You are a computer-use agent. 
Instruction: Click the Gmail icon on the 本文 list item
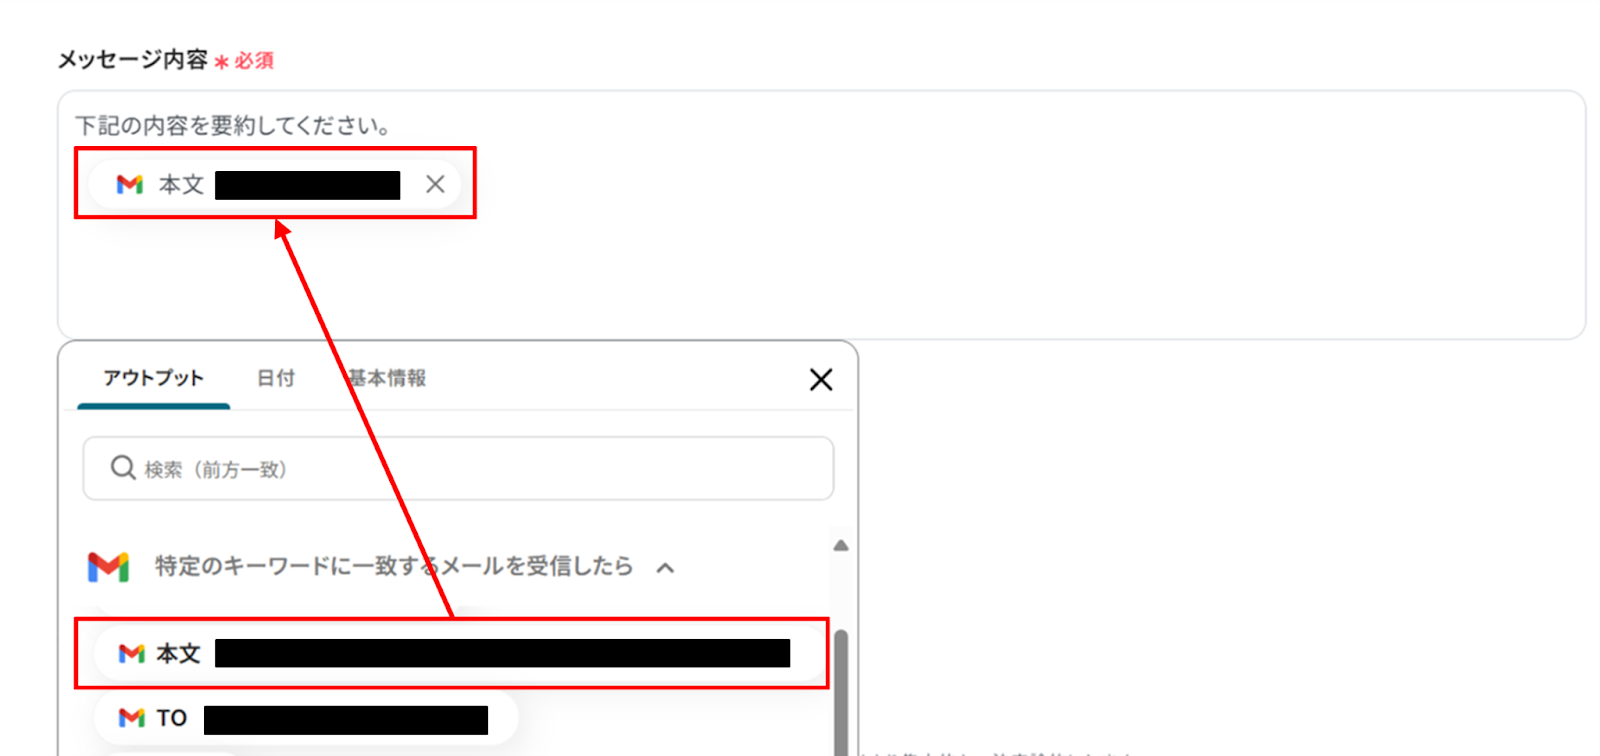pos(132,654)
